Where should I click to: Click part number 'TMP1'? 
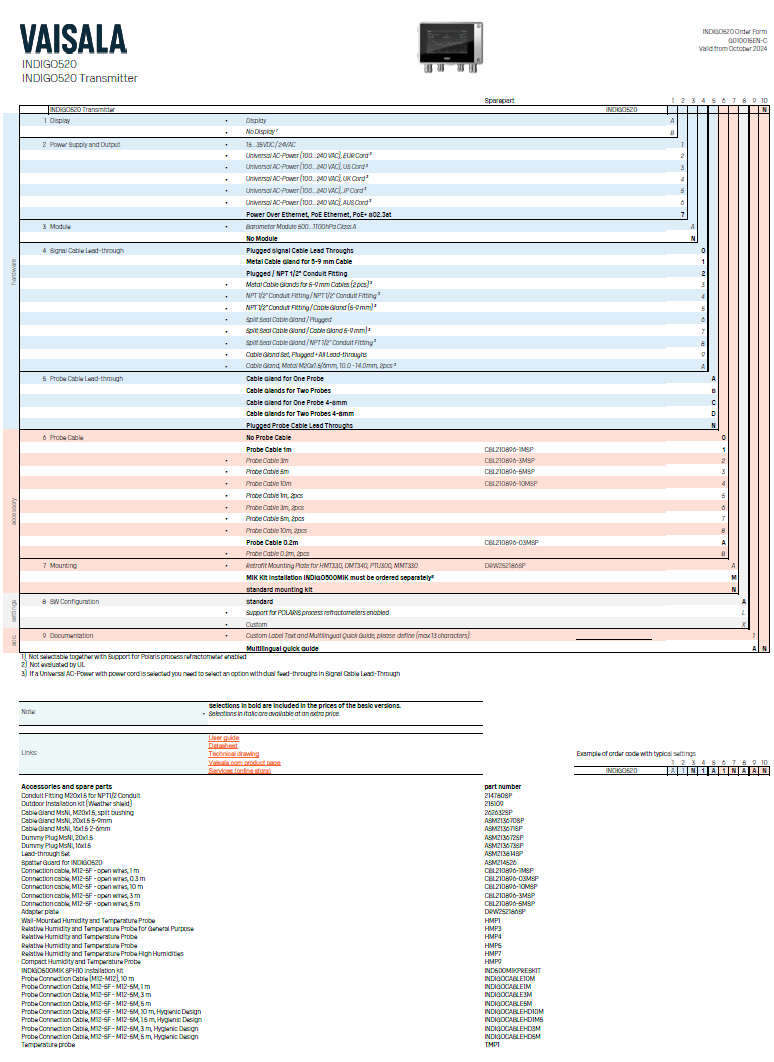tap(492, 1045)
